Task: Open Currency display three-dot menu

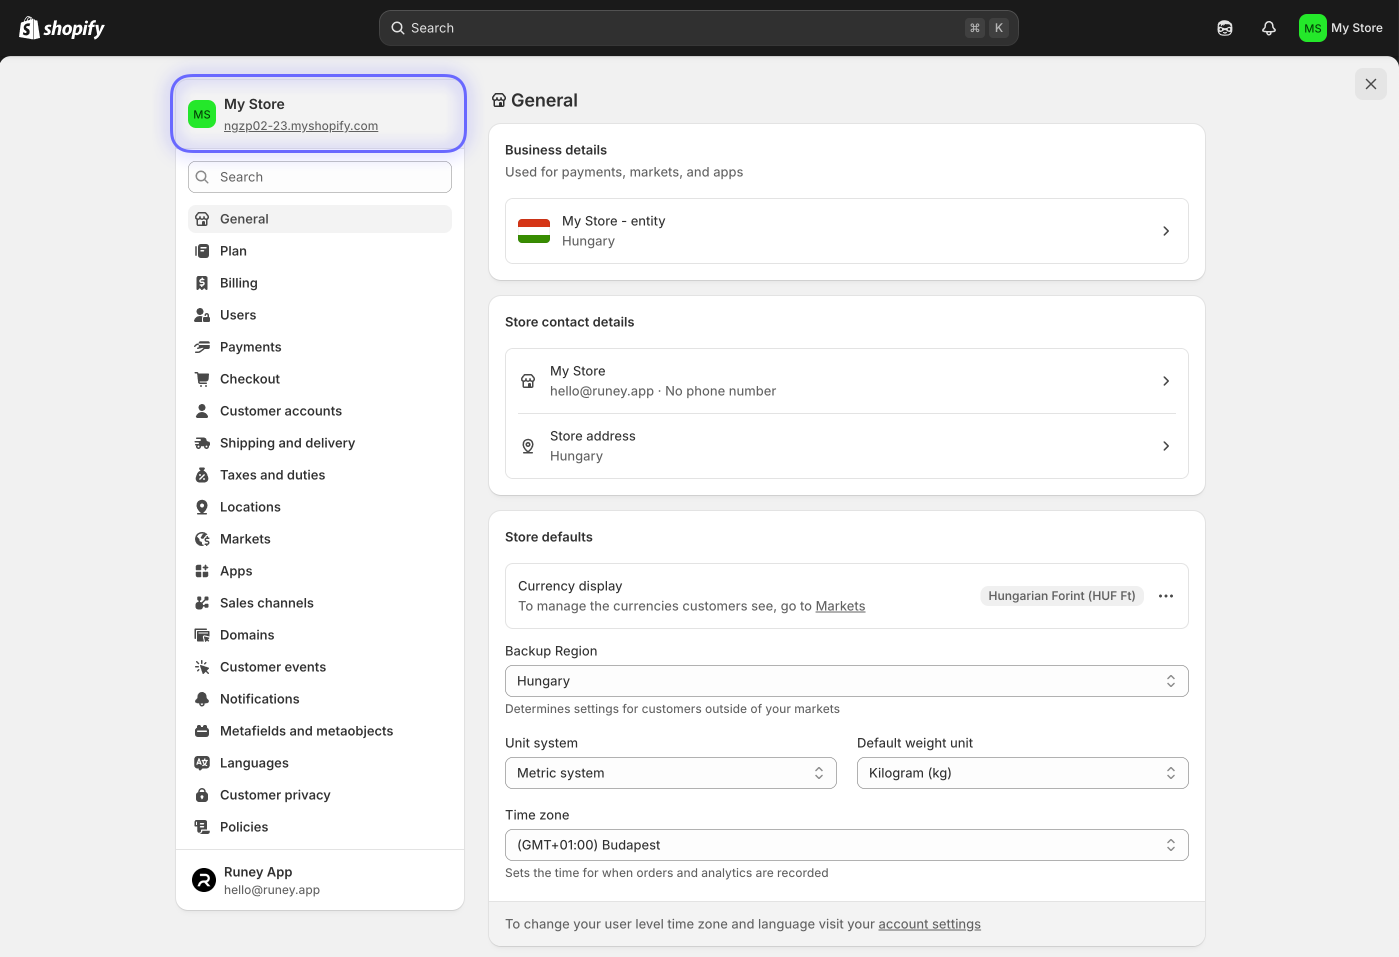Action: point(1166,596)
